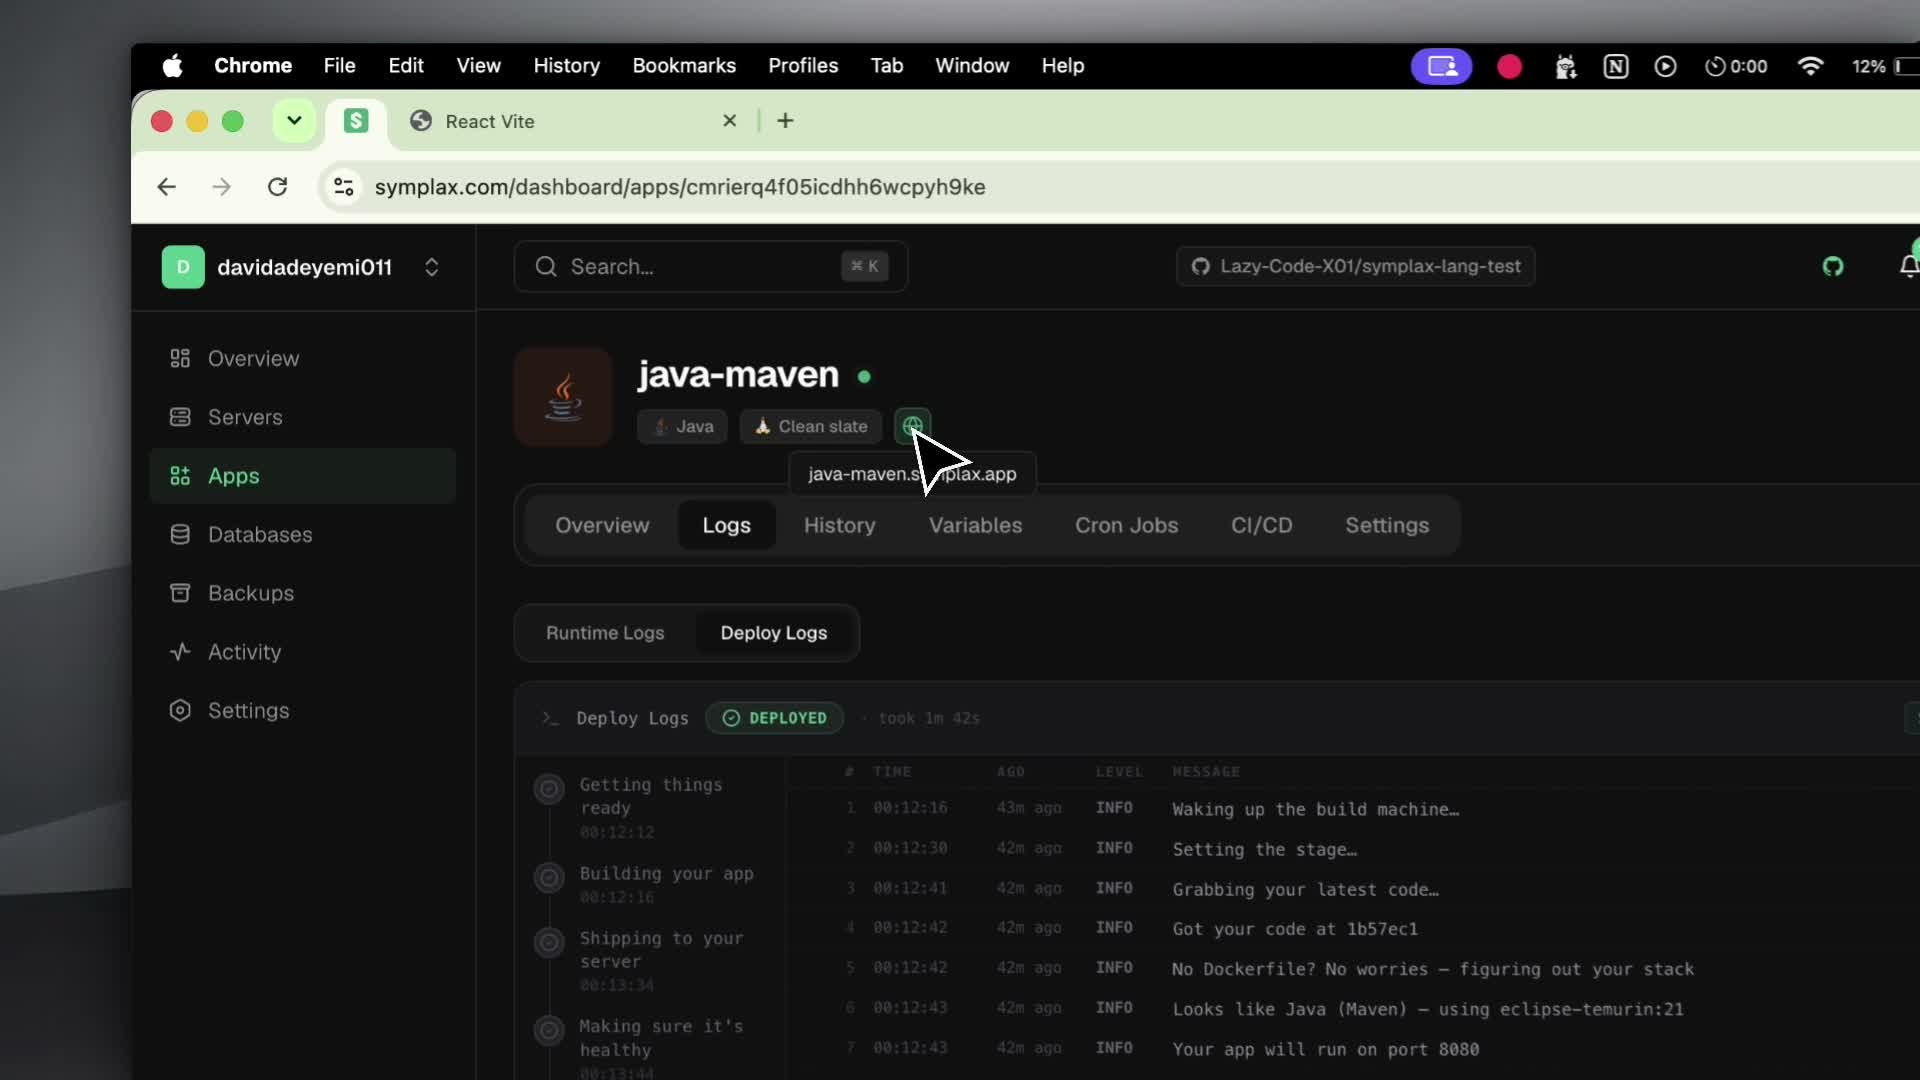This screenshot has height=1080, width=1920.
Task: Click the address bar URL
Action: (x=680, y=187)
